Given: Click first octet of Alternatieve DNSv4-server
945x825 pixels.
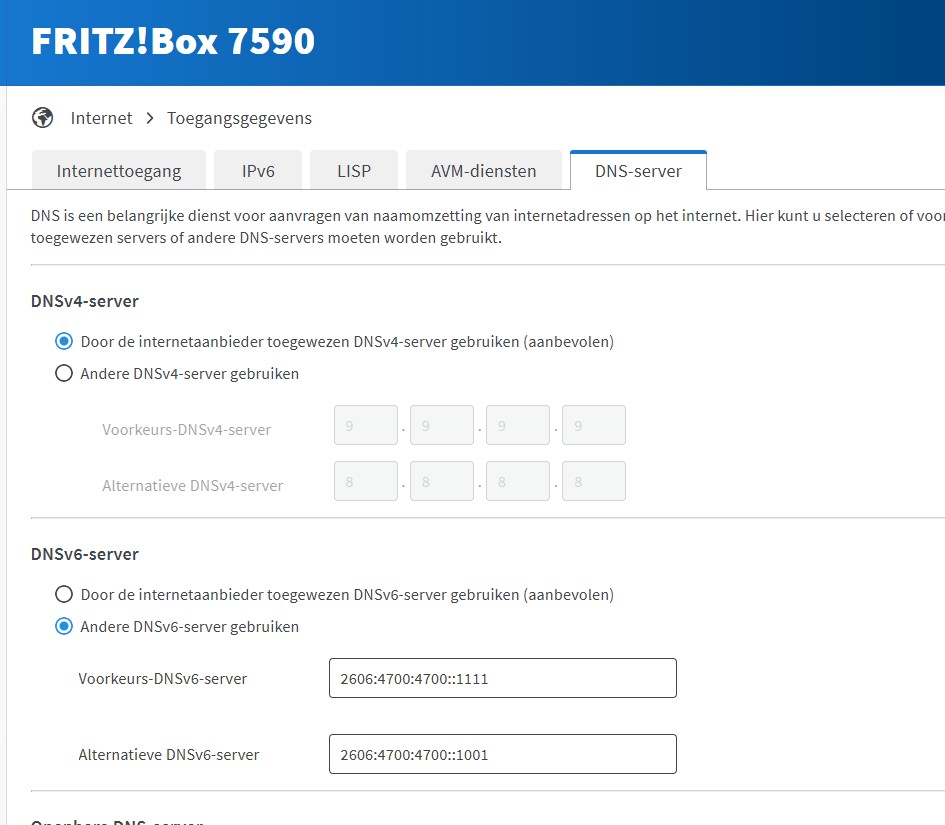Looking at the screenshot, I should 366,481.
